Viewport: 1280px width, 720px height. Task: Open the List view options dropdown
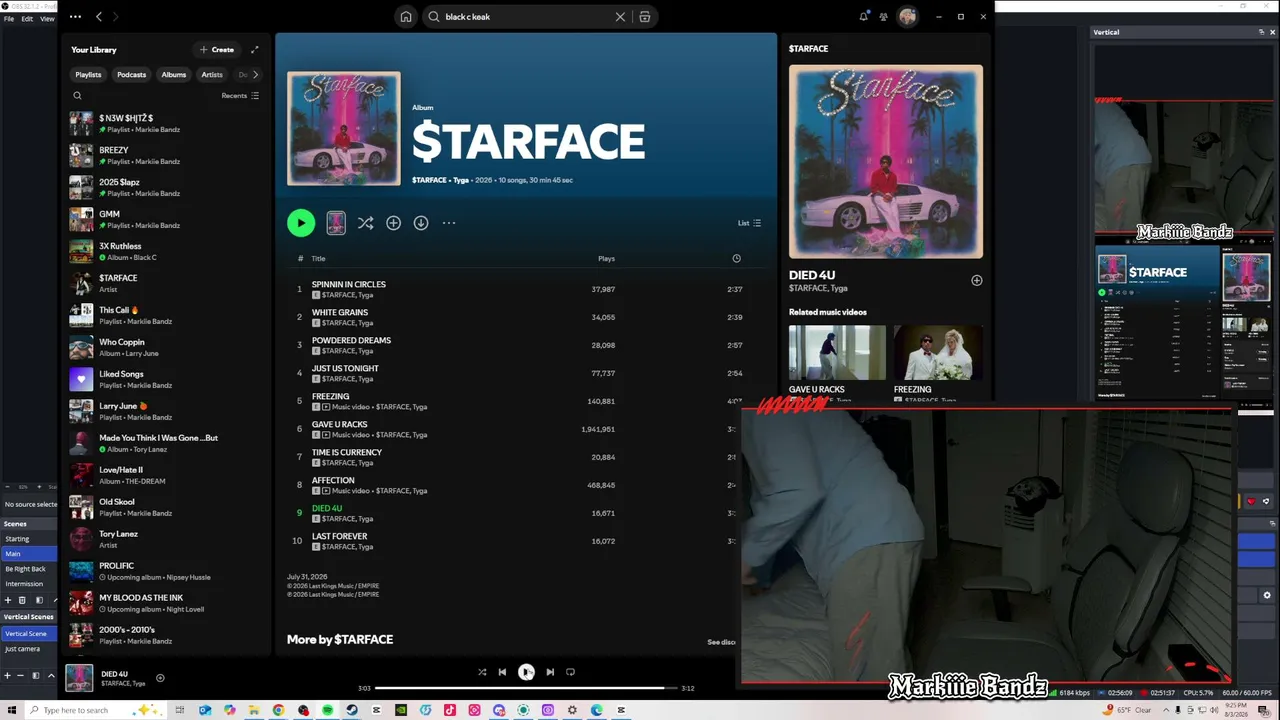tap(750, 223)
